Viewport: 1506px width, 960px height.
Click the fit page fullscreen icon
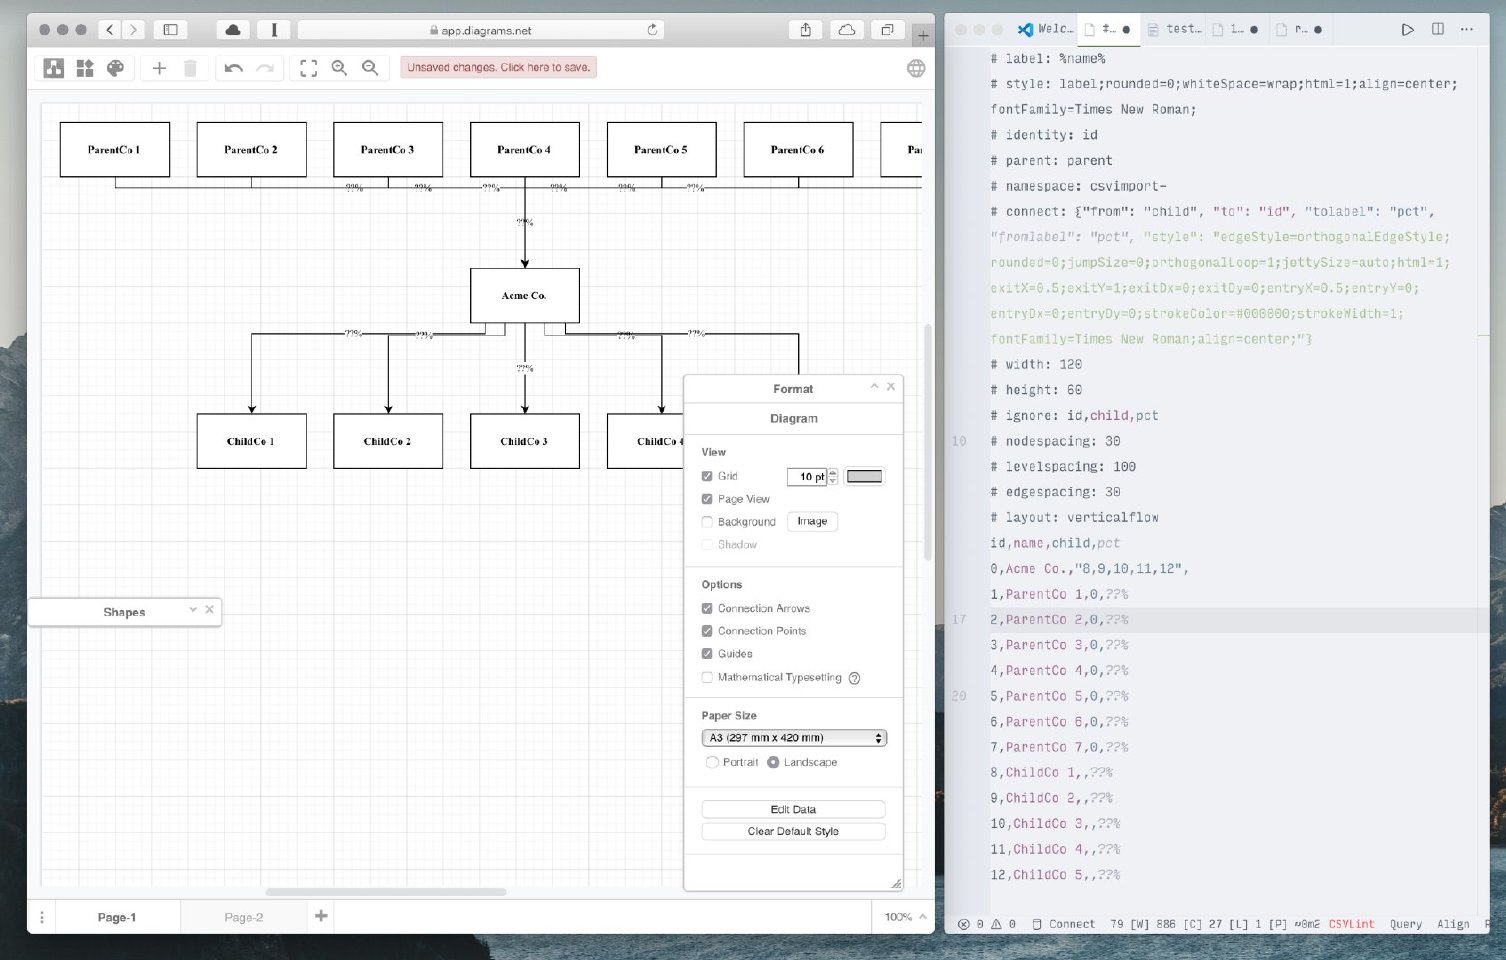click(x=308, y=68)
